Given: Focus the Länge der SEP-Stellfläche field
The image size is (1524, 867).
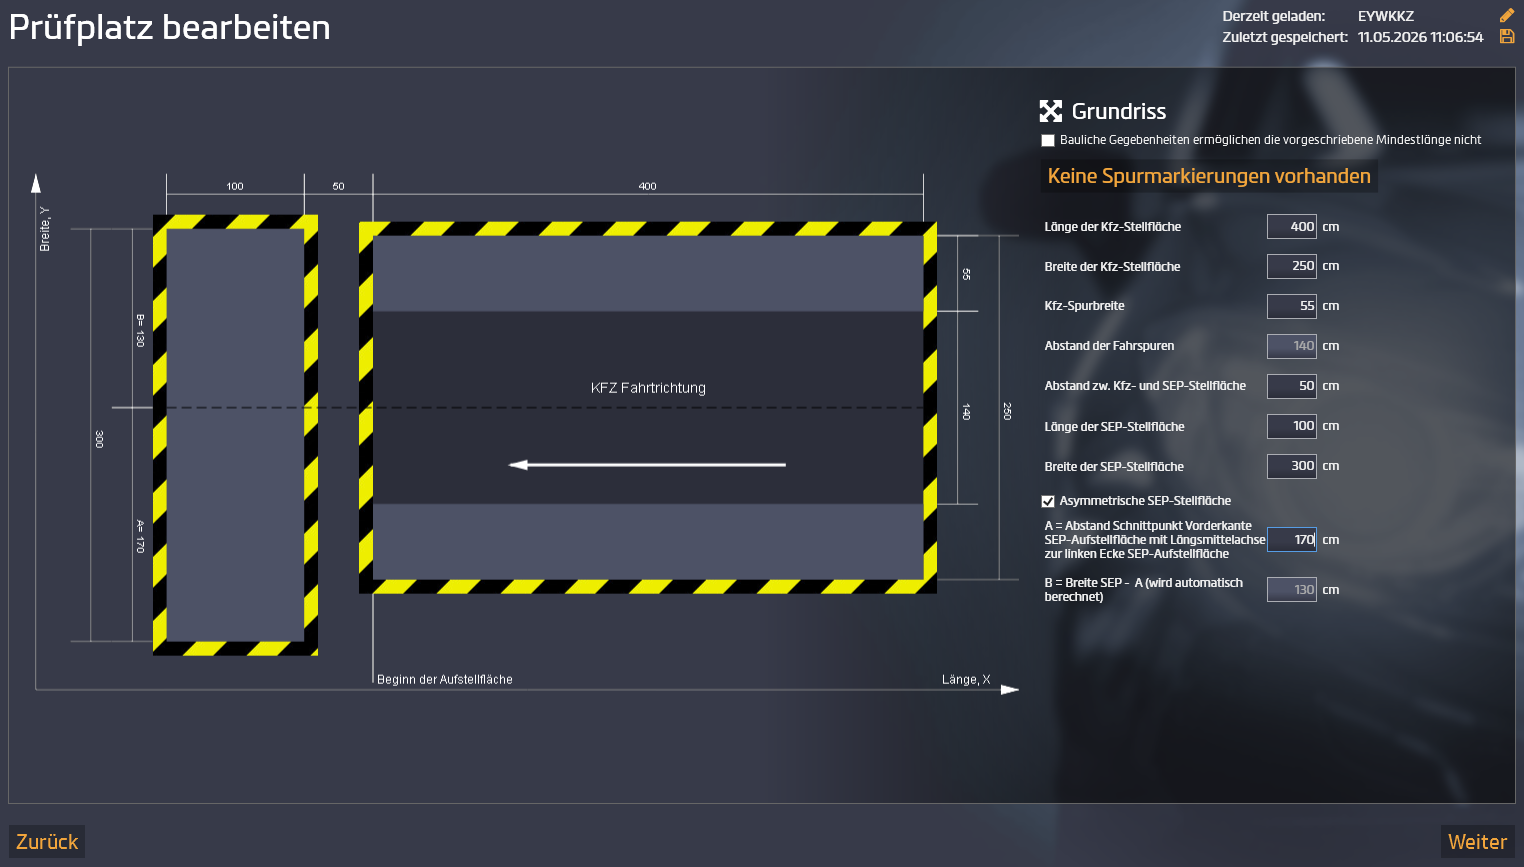Looking at the screenshot, I should click(x=1292, y=426).
